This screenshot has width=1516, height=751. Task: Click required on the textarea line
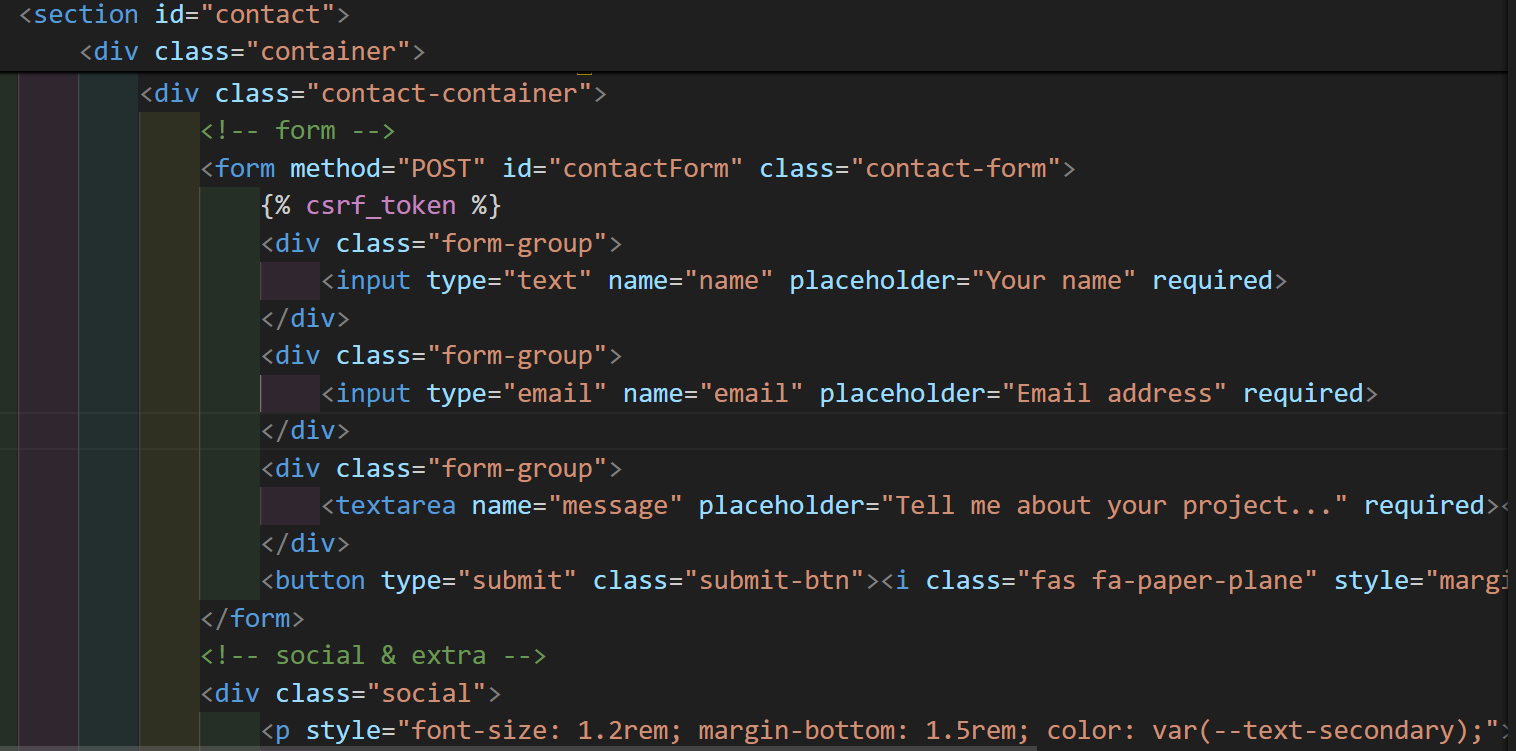(1424, 506)
